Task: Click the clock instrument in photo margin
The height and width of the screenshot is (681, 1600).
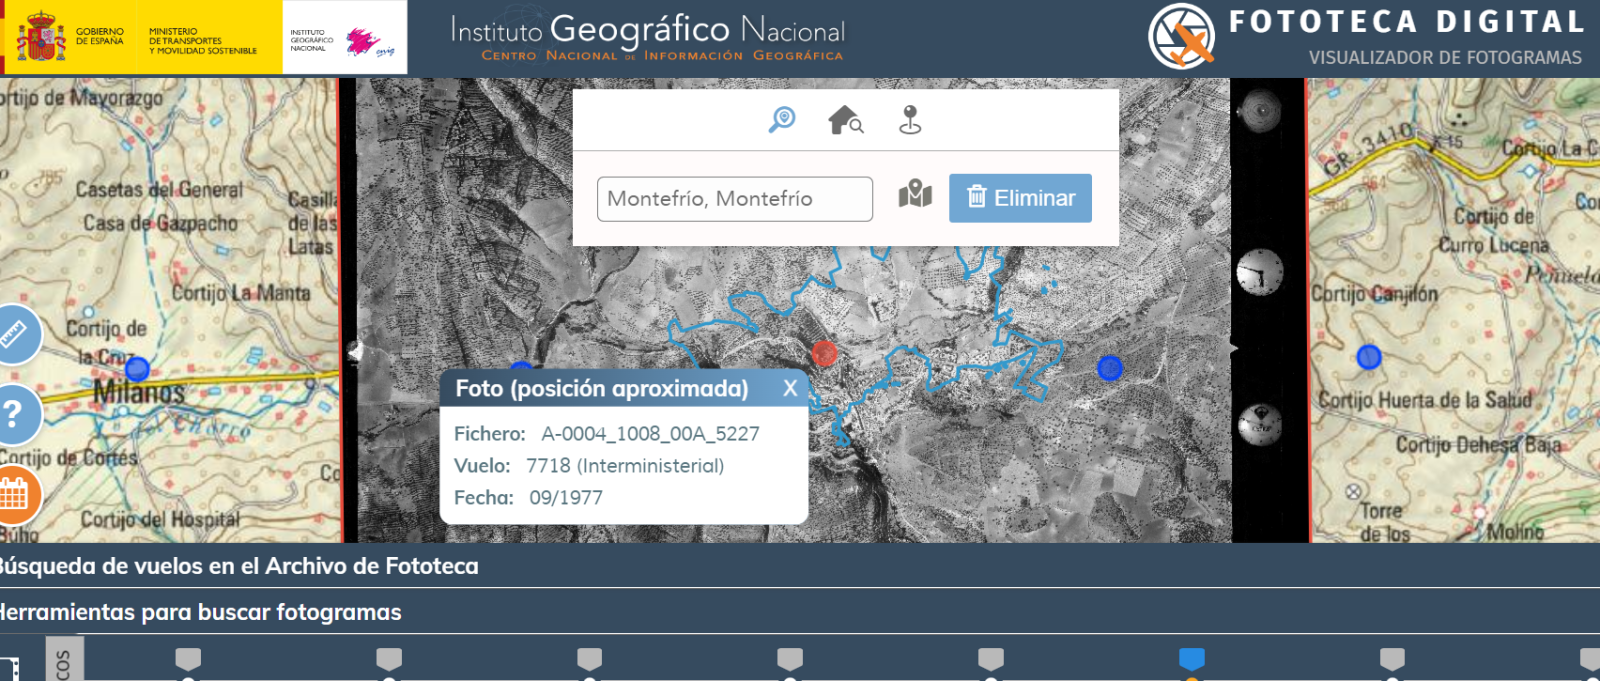Action: coord(1260,272)
